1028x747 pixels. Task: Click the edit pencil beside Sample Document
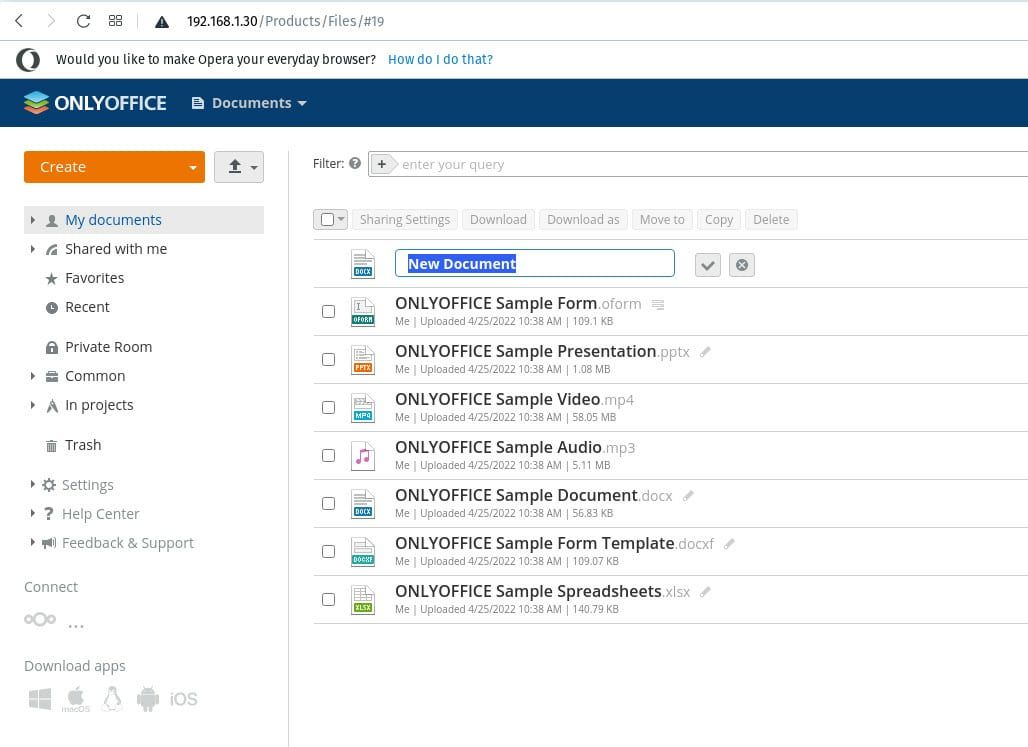pos(688,495)
